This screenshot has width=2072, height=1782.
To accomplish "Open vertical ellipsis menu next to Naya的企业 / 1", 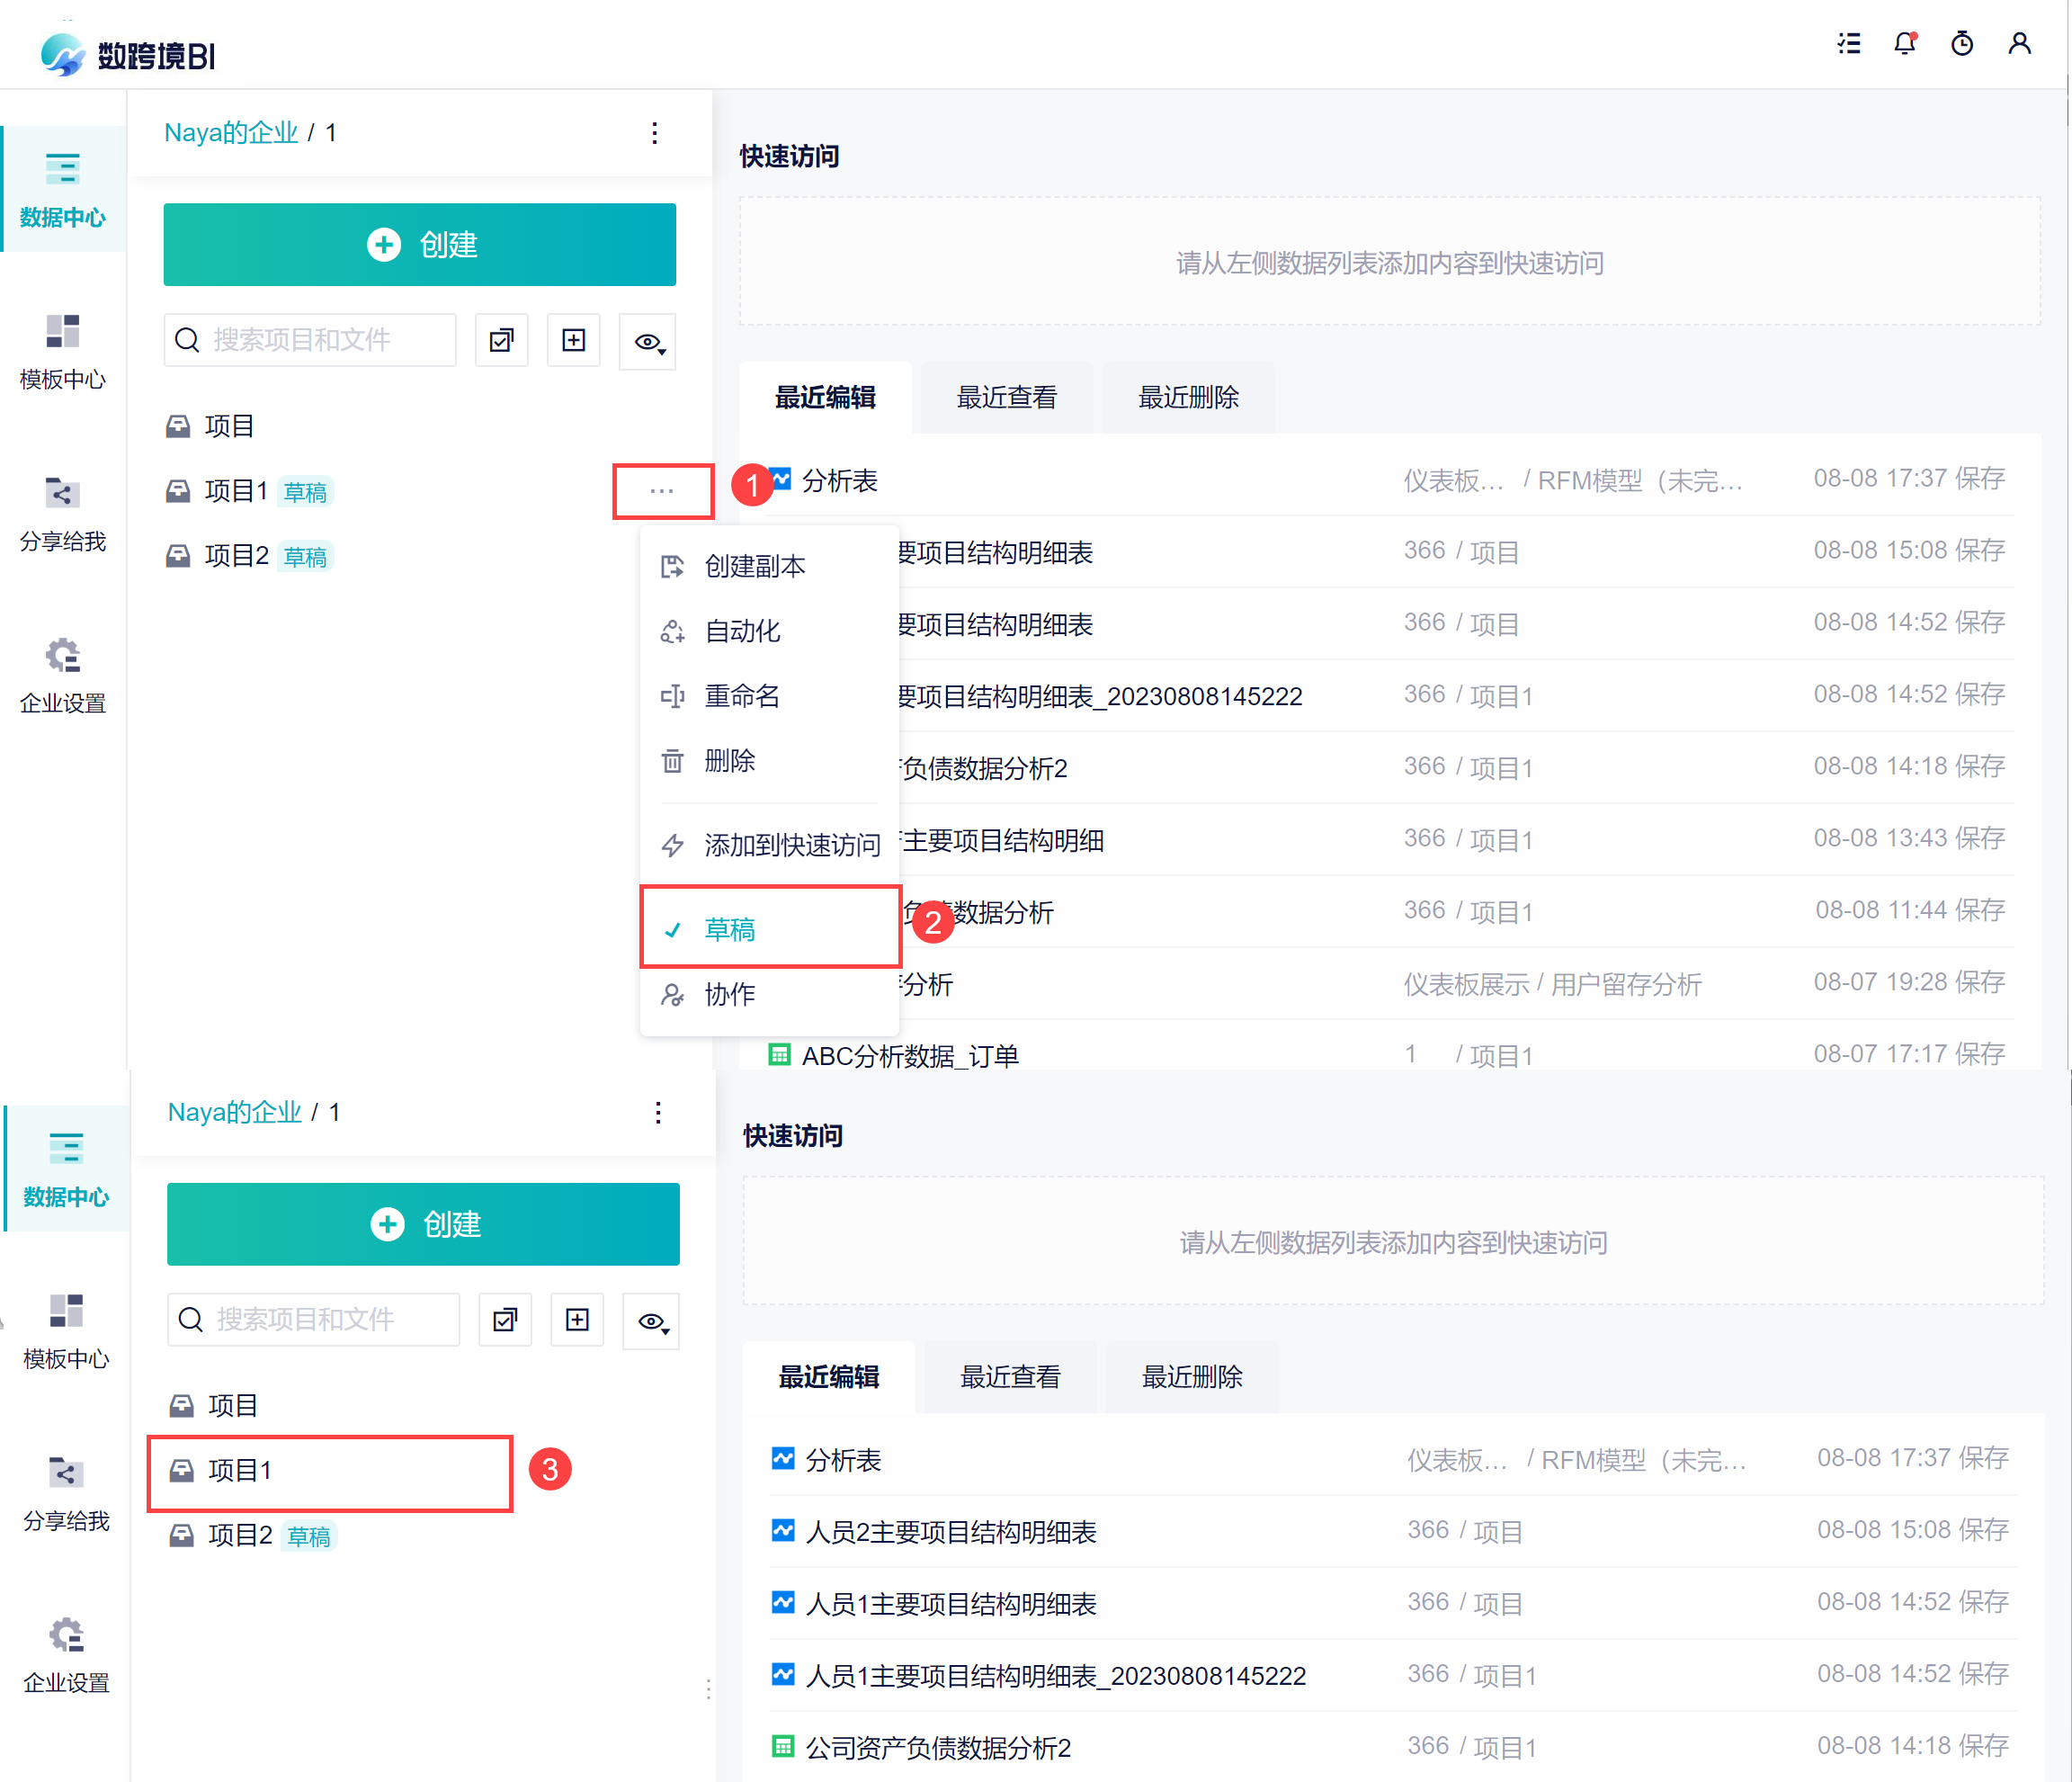I will pyautogui.click(x=654, y=133).
